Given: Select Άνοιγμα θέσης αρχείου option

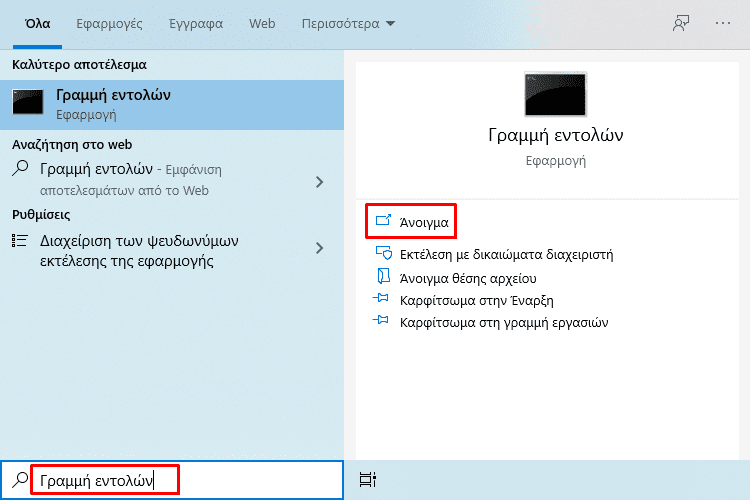Looking at the screenshot, I should [468, 278].
